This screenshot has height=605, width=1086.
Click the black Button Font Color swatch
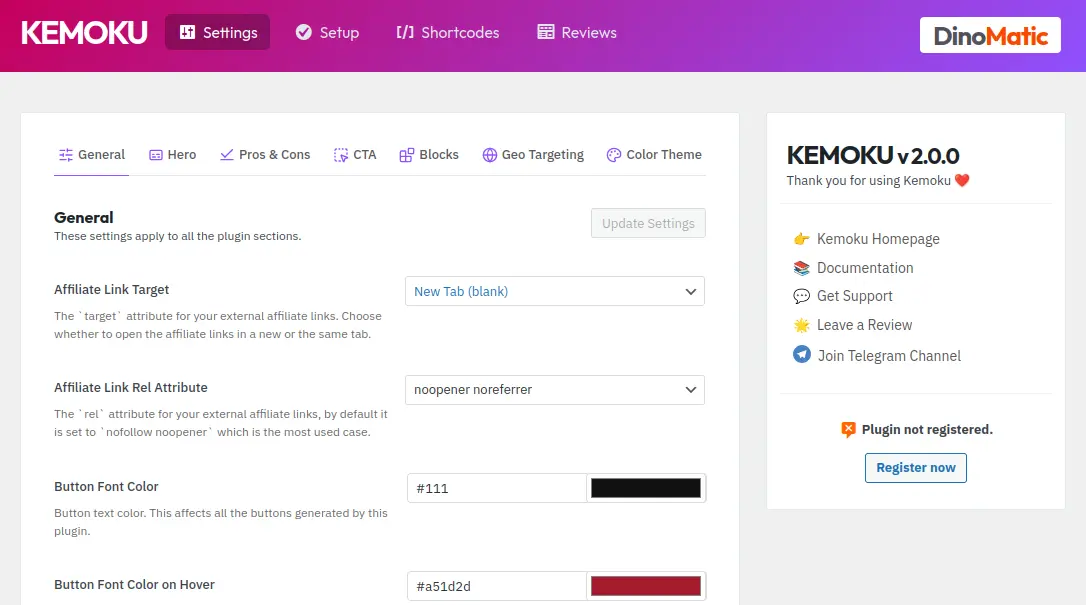pyautogui.click(x=645, y=487)
